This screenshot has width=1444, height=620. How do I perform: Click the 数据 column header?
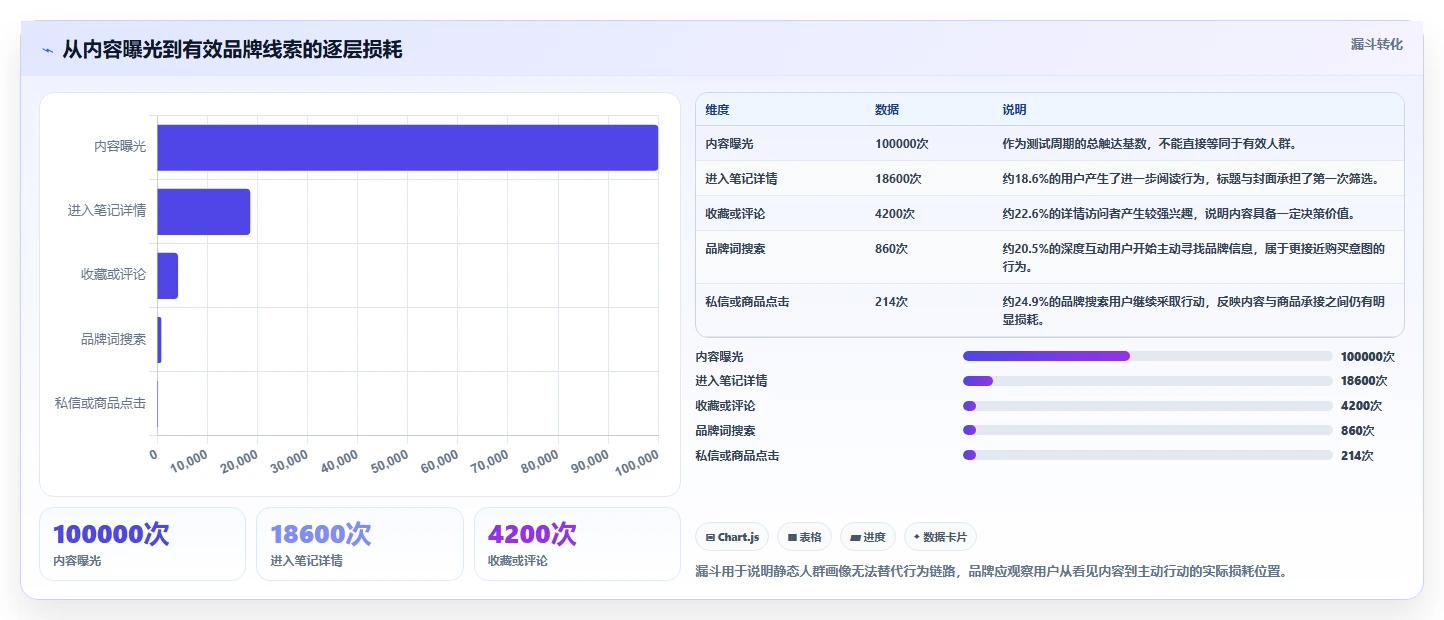[887, 110]
